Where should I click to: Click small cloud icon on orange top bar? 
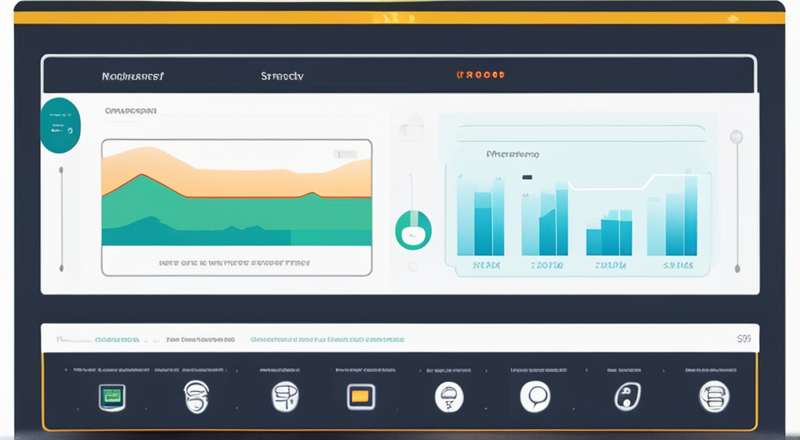click(733, 18)
